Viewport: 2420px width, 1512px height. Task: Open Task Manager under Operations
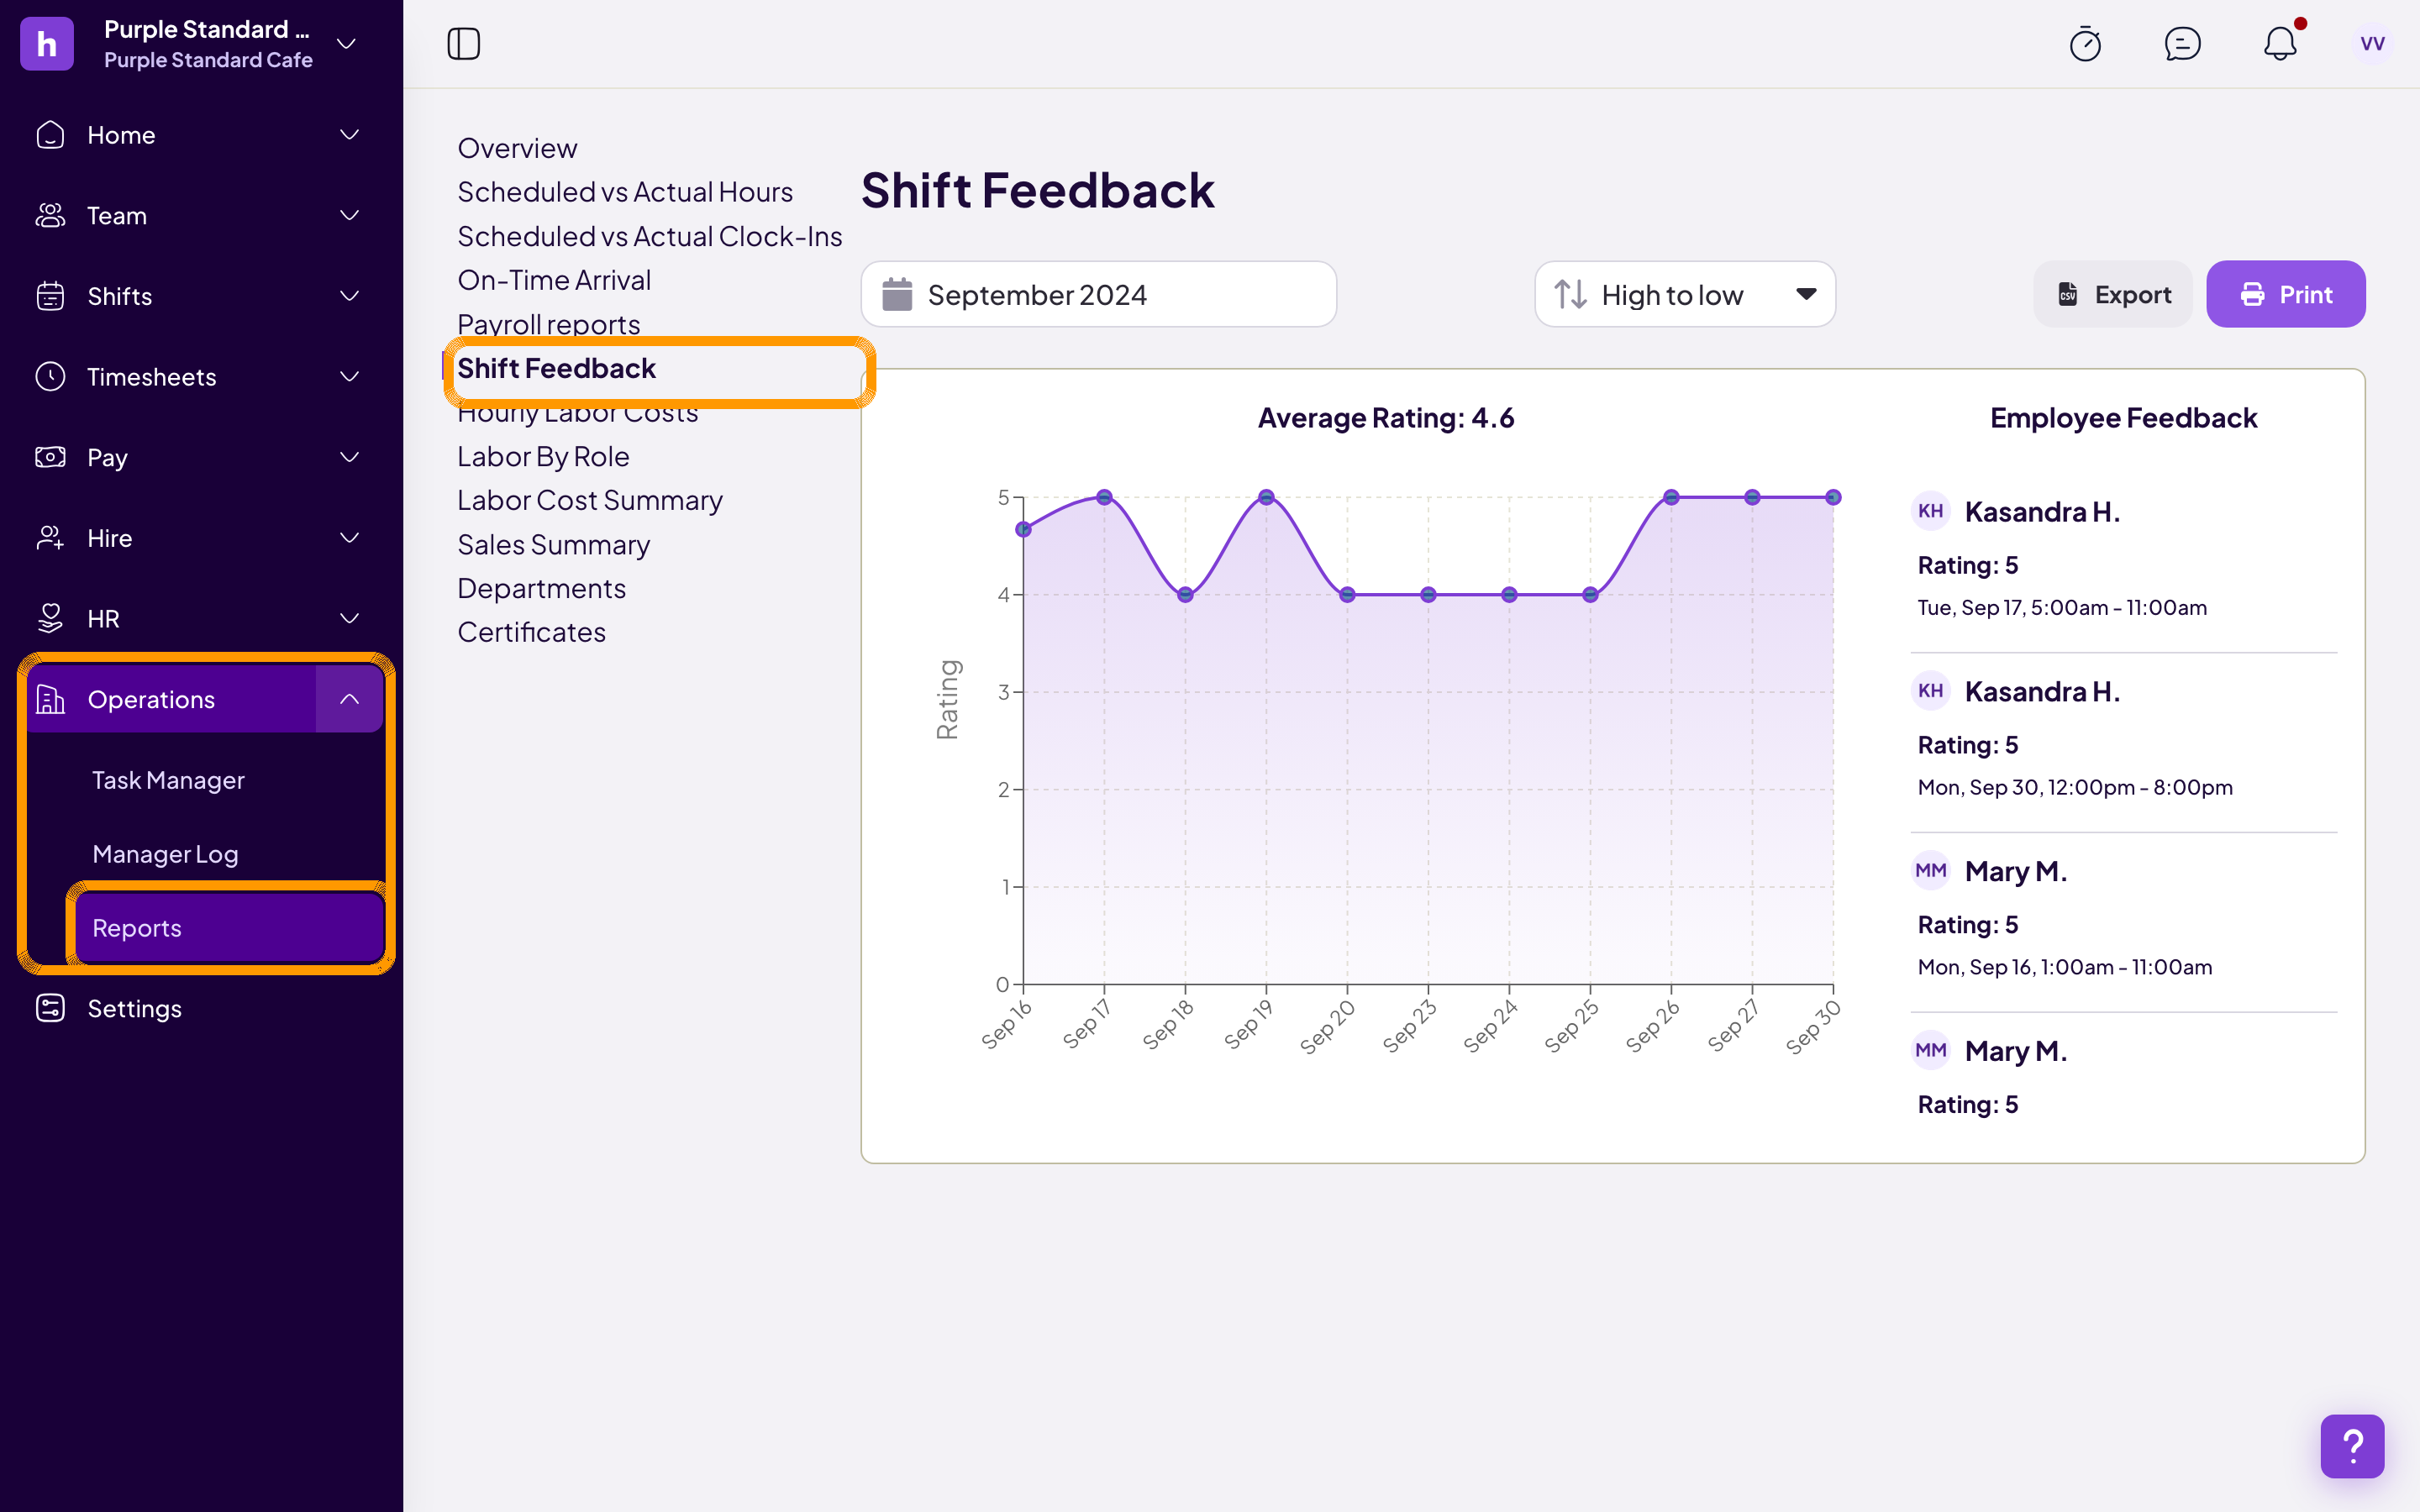coord(168,780)
